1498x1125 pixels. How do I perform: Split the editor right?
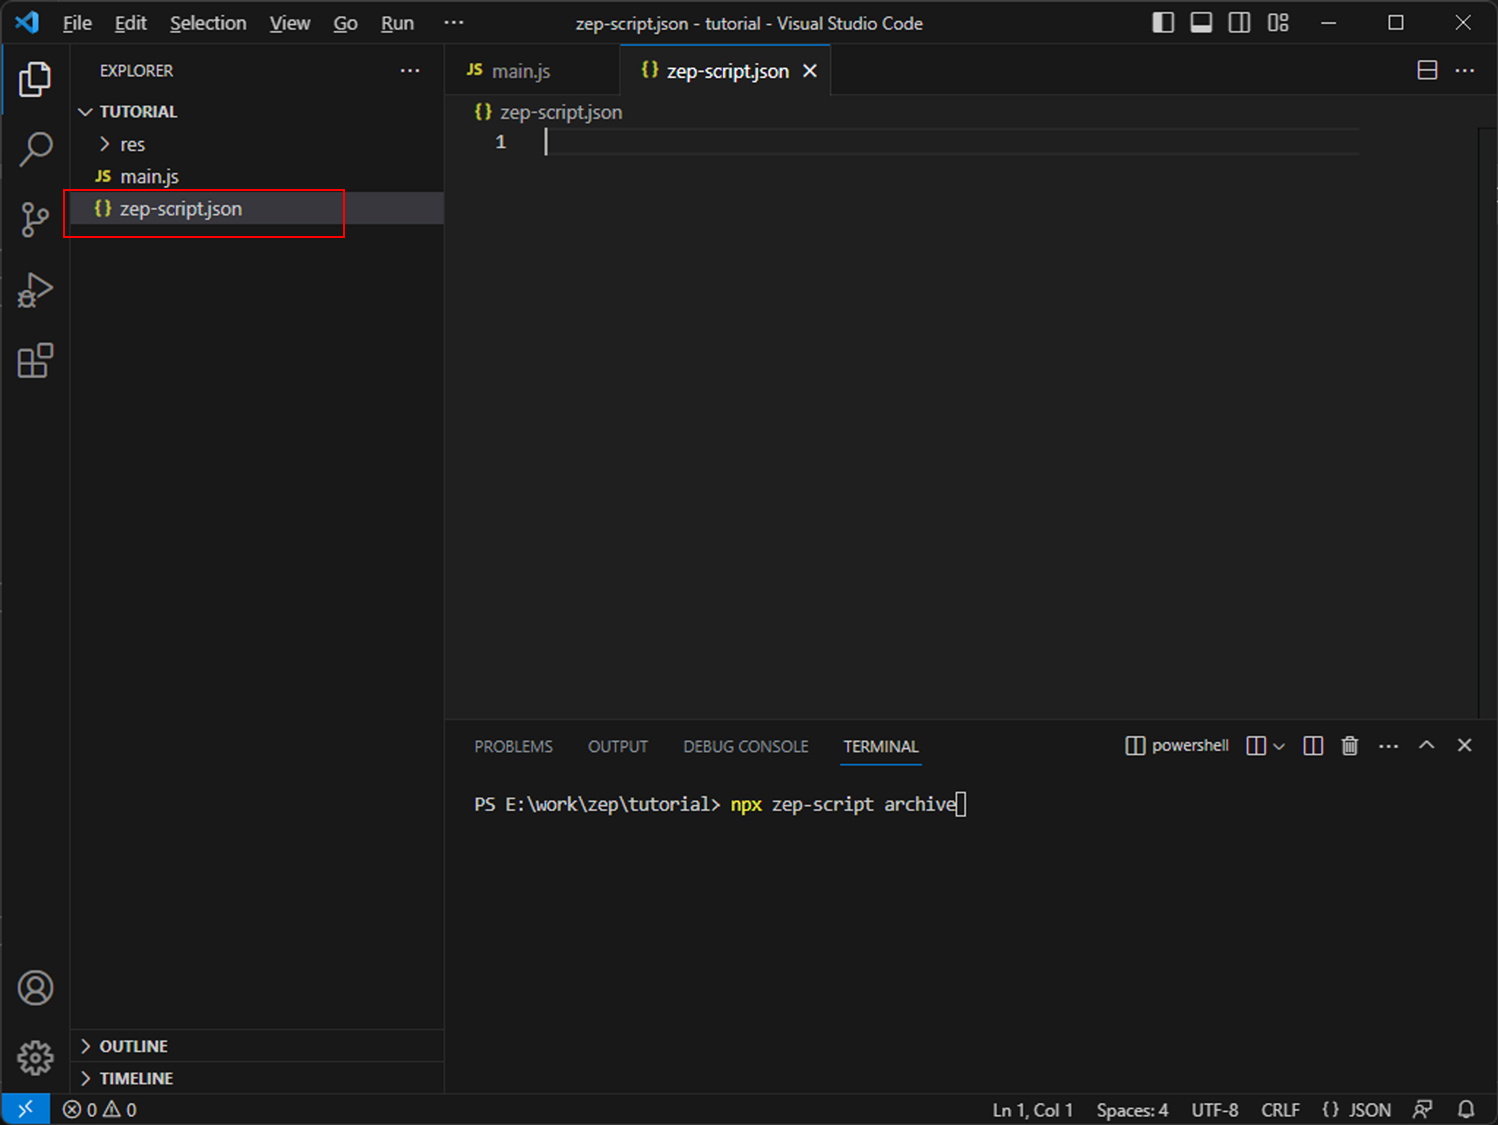1427,70
